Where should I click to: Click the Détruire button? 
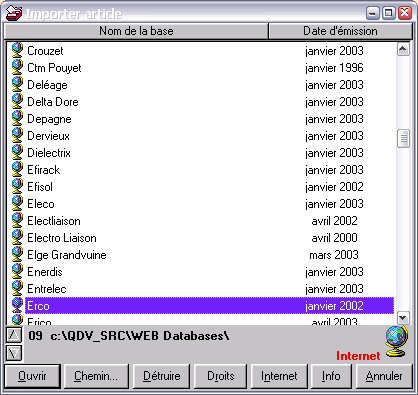click(162, 376)
